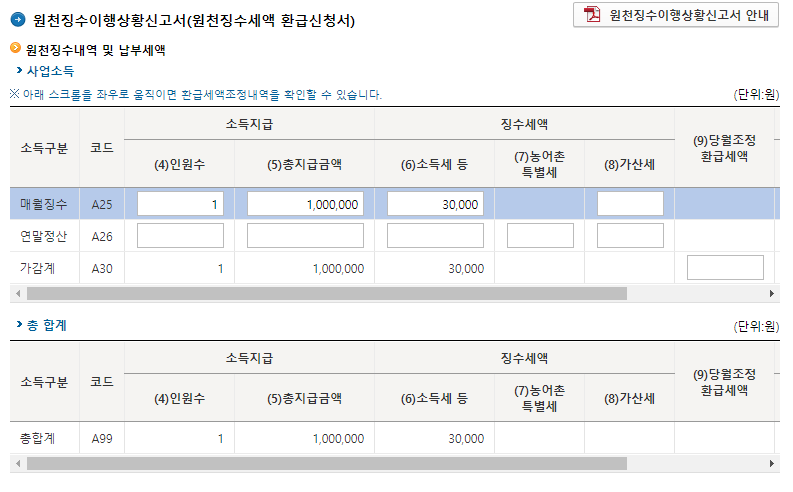The height and width of the screenshot is (492, 793).
Task: Click the right arrow of the 총 합계 table scrollbar
Action: (x=772, y=463)
